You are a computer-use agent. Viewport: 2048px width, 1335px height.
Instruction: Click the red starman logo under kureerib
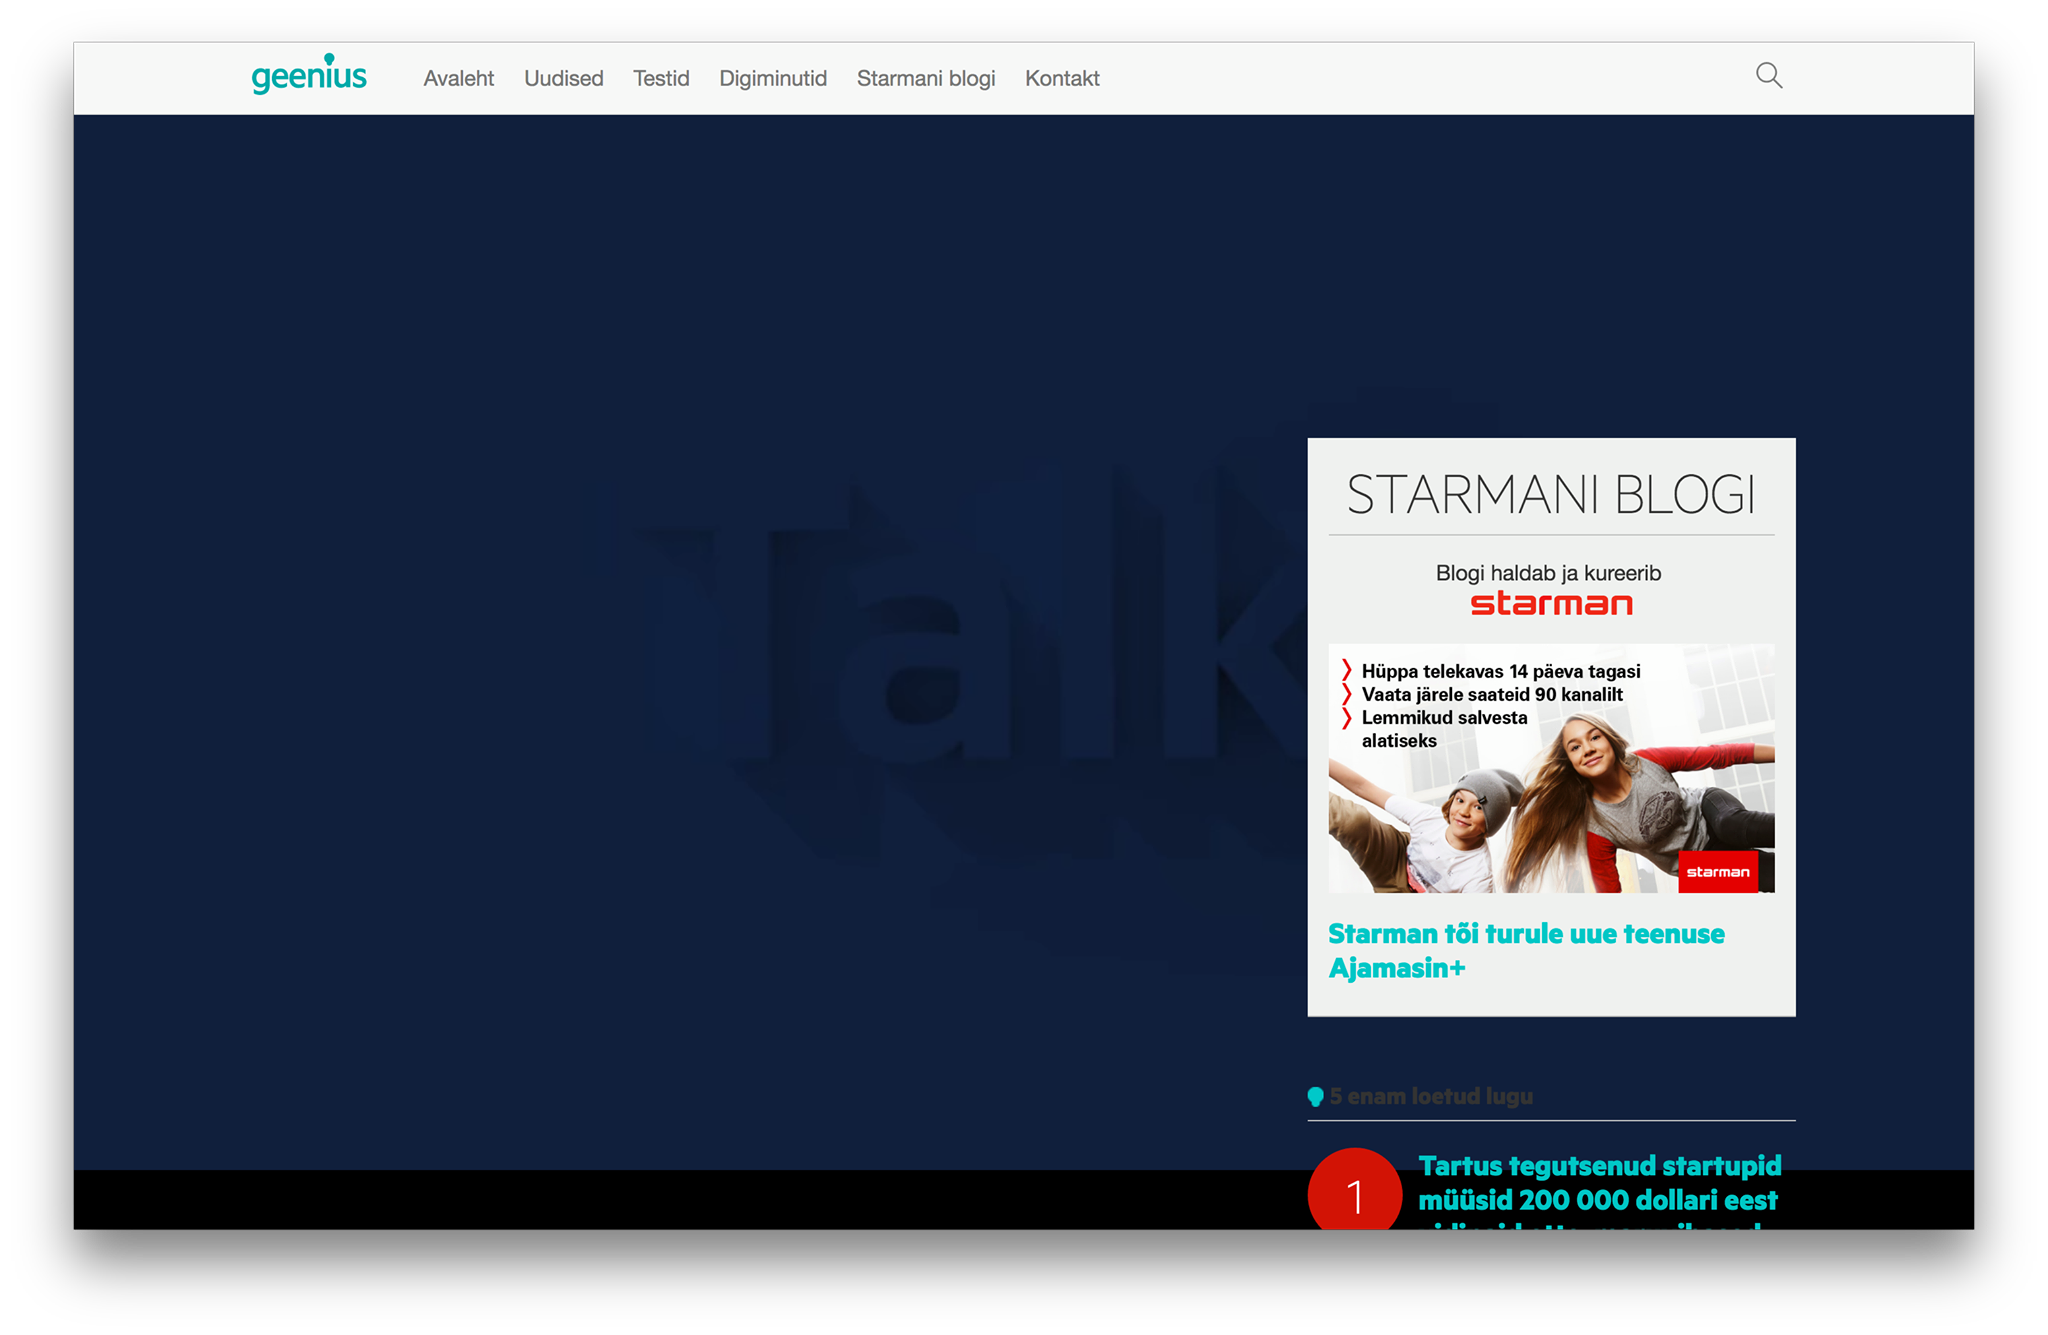point(1551,604)
